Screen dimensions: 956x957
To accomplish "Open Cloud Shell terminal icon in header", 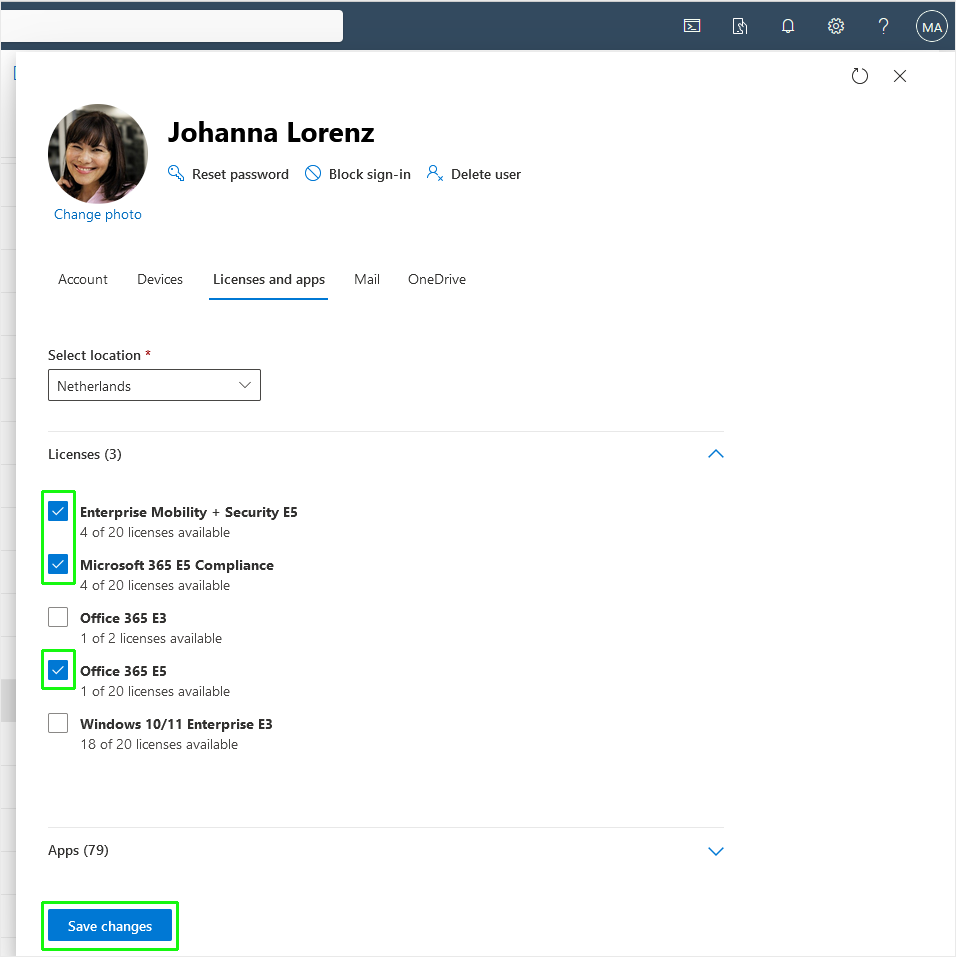I will [692, 26].
